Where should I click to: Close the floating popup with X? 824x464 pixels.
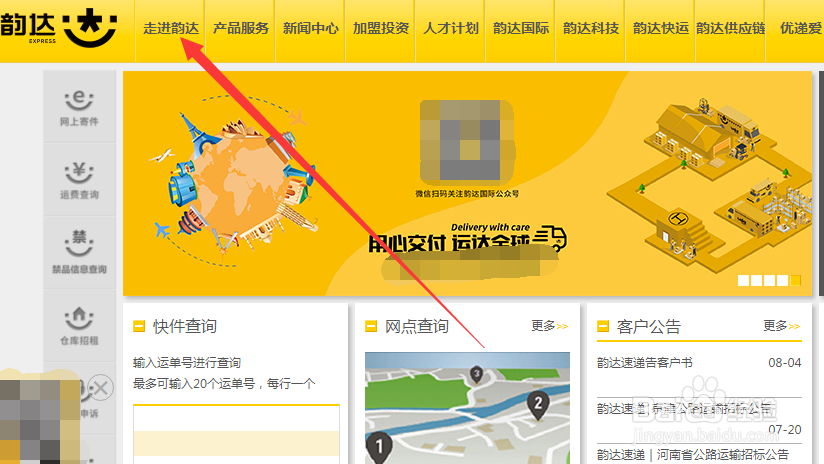100,388
